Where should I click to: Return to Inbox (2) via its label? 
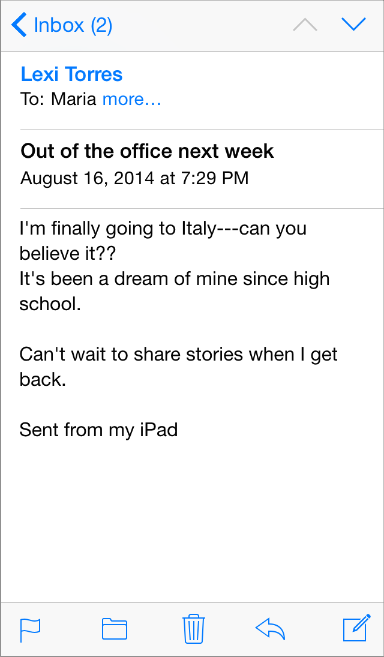(x=73, y=25)
